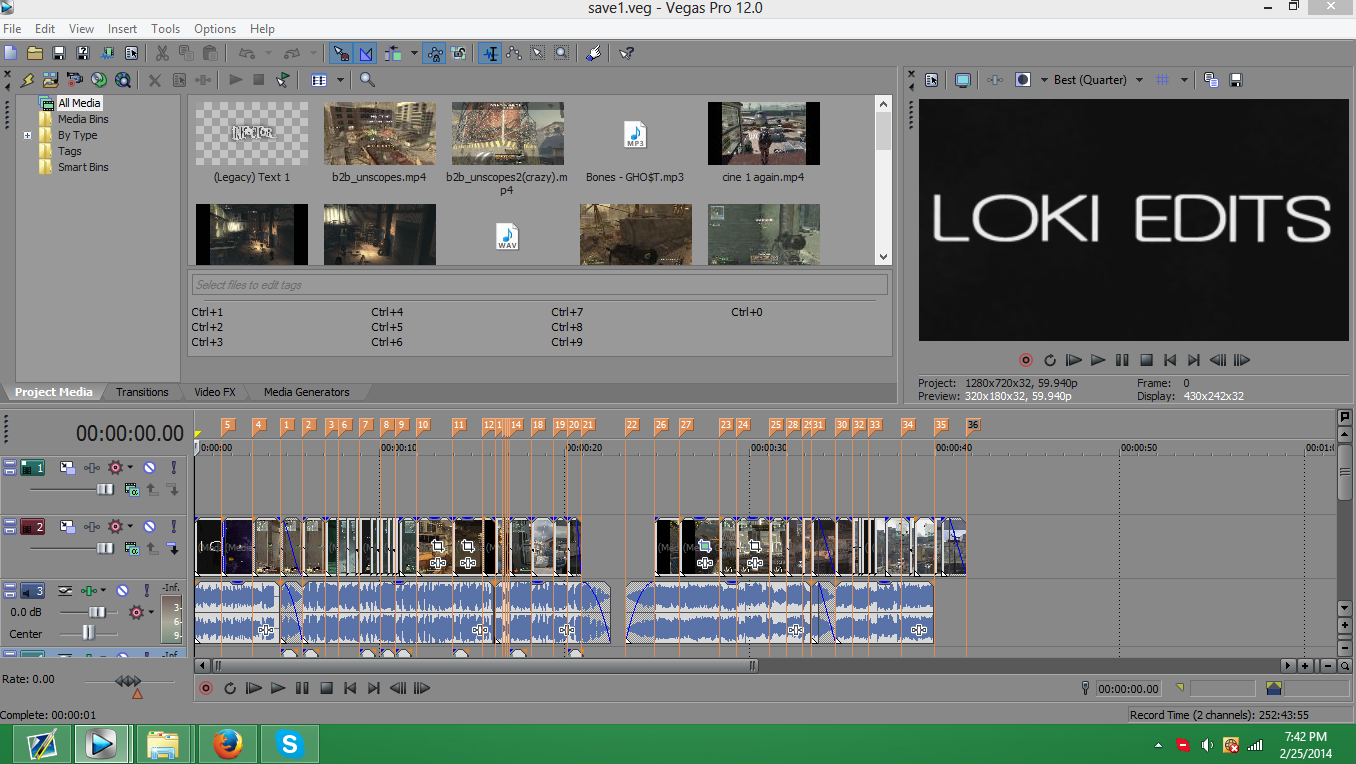Viewport: 1356px width, 764px height.
Task: Select the Smart Bins folder
Action: [83, 167]
